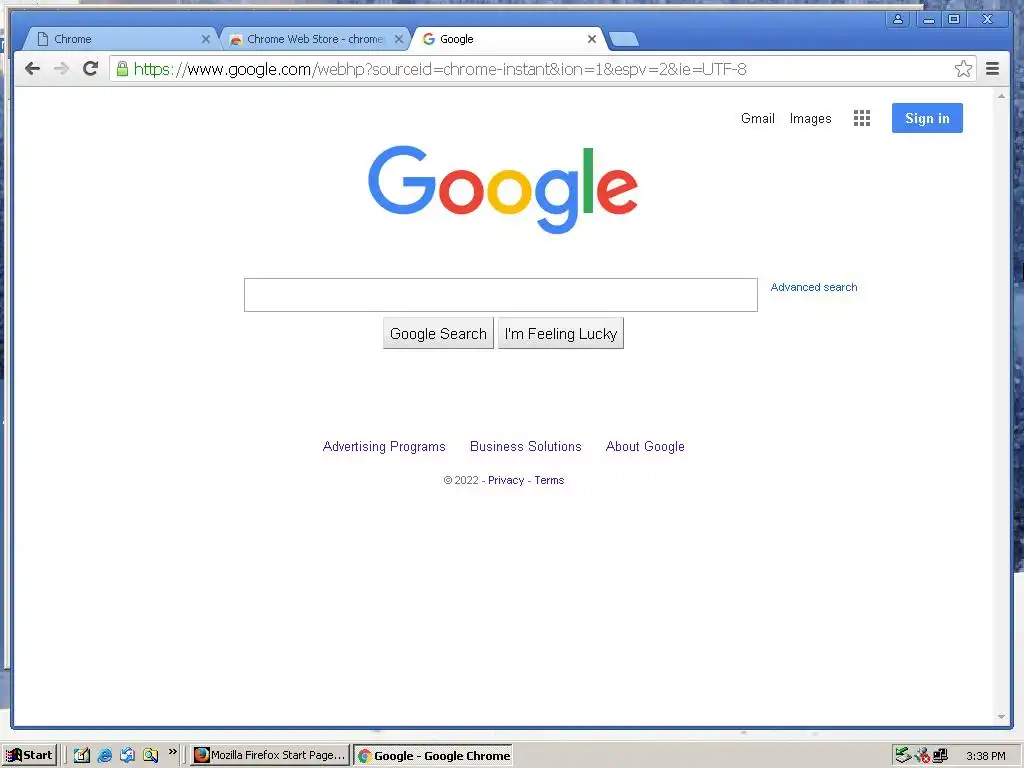
Task: Click the Outlook Express Quick Launch icon
Action: click(127, 756)
